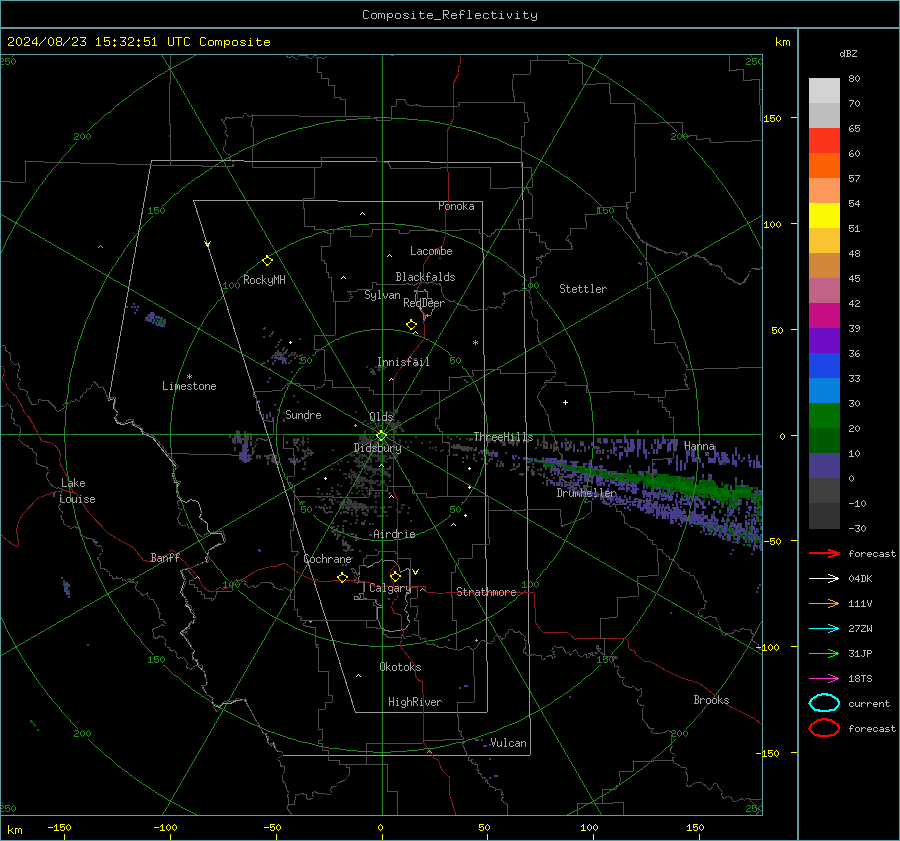This screenshot has width=900, height=841.
Task: Select the orange 111V arrow legend icon
Action: pos(824,603)
